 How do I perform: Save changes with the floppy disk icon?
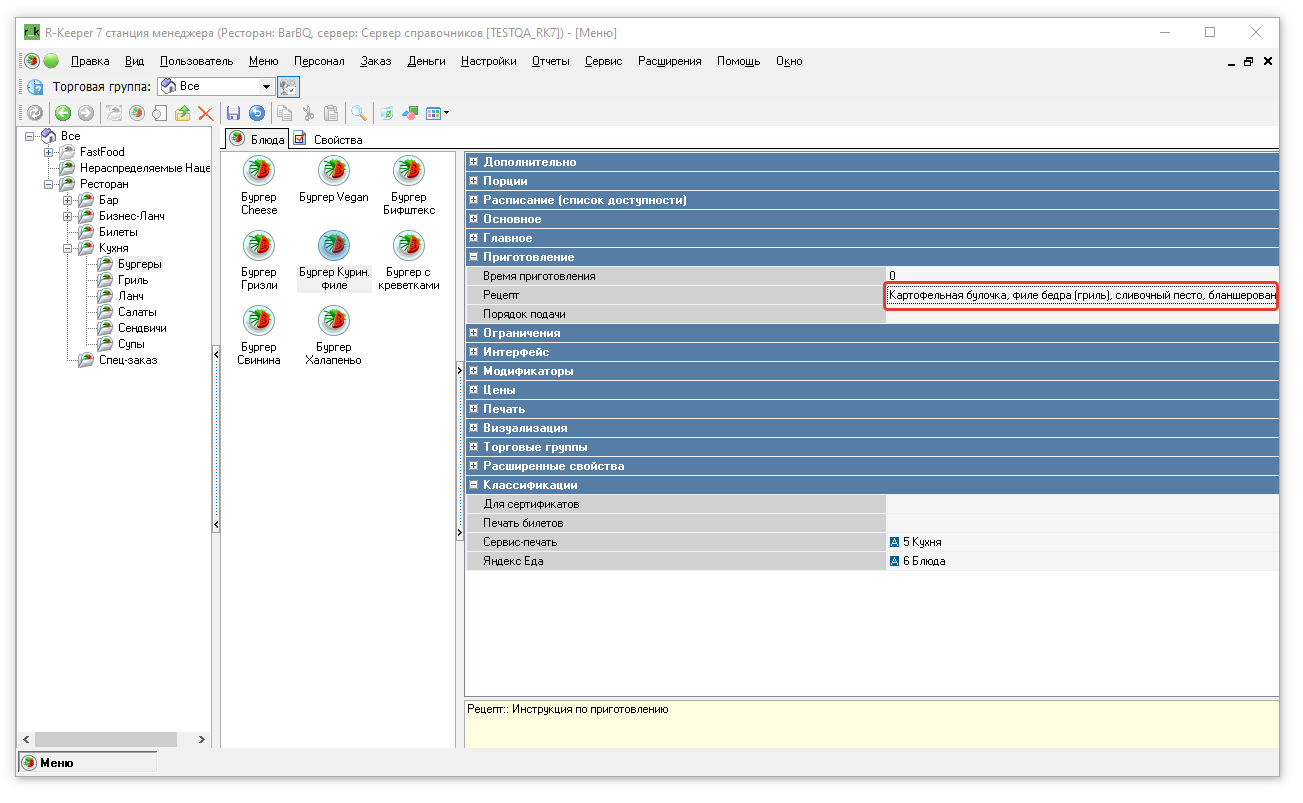pos(234,113)
